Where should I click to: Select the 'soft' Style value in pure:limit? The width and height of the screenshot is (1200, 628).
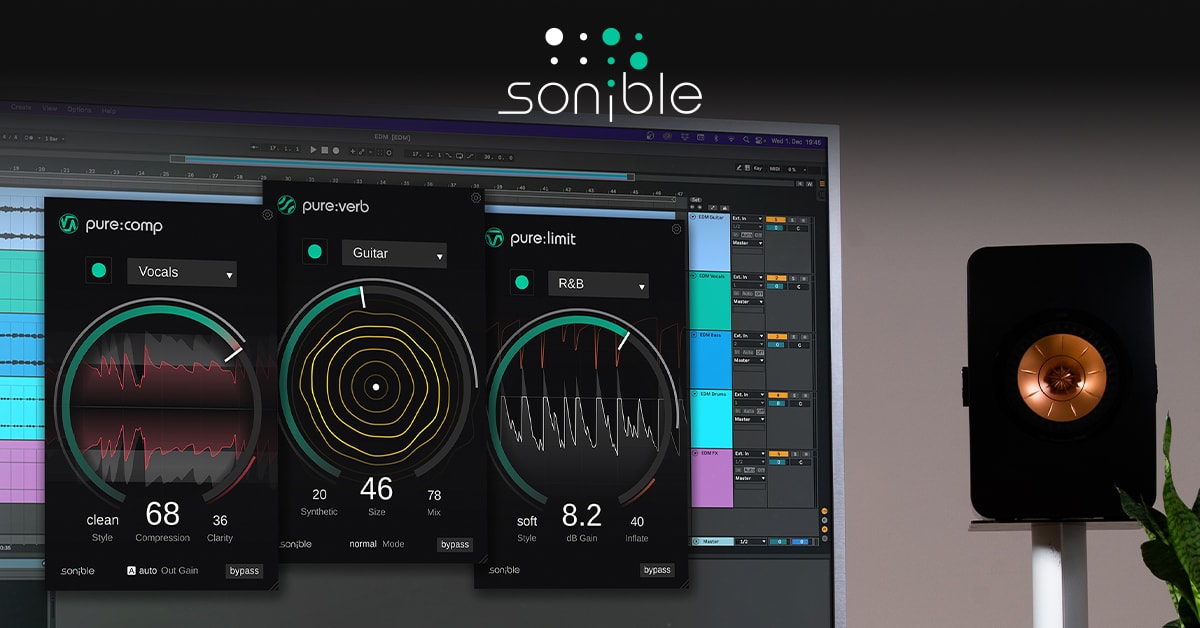(527, 521)
